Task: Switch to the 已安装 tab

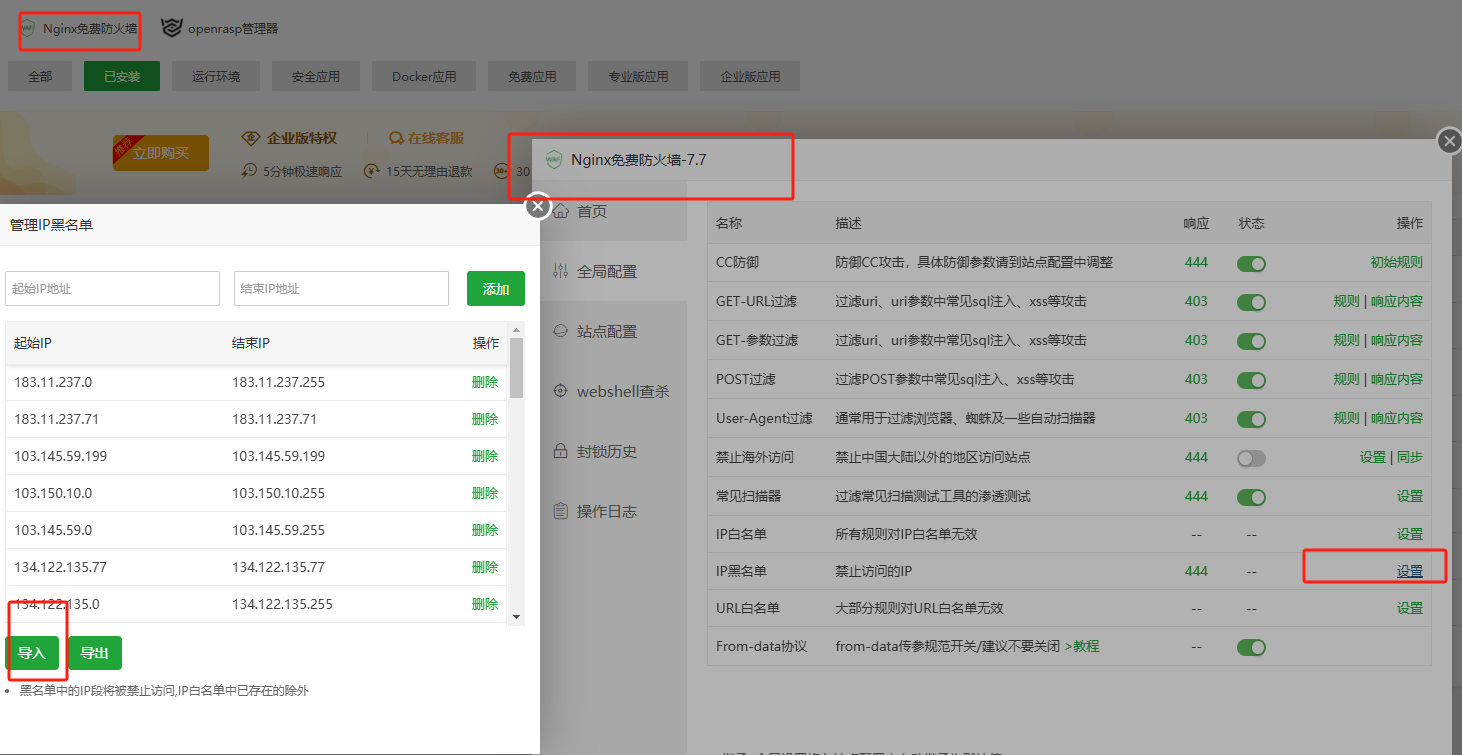Action: pyautogui.click(x=122, y=76)
